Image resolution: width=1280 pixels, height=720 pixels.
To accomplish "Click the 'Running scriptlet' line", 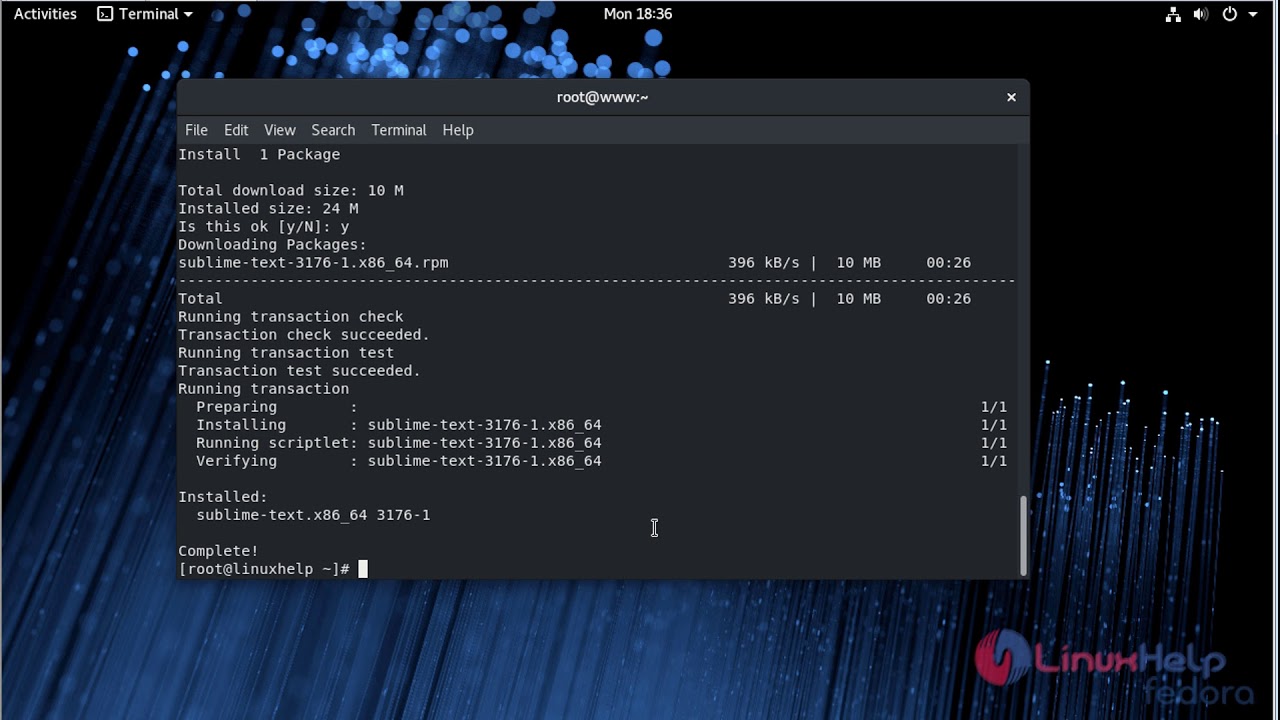I will (601, 443).
